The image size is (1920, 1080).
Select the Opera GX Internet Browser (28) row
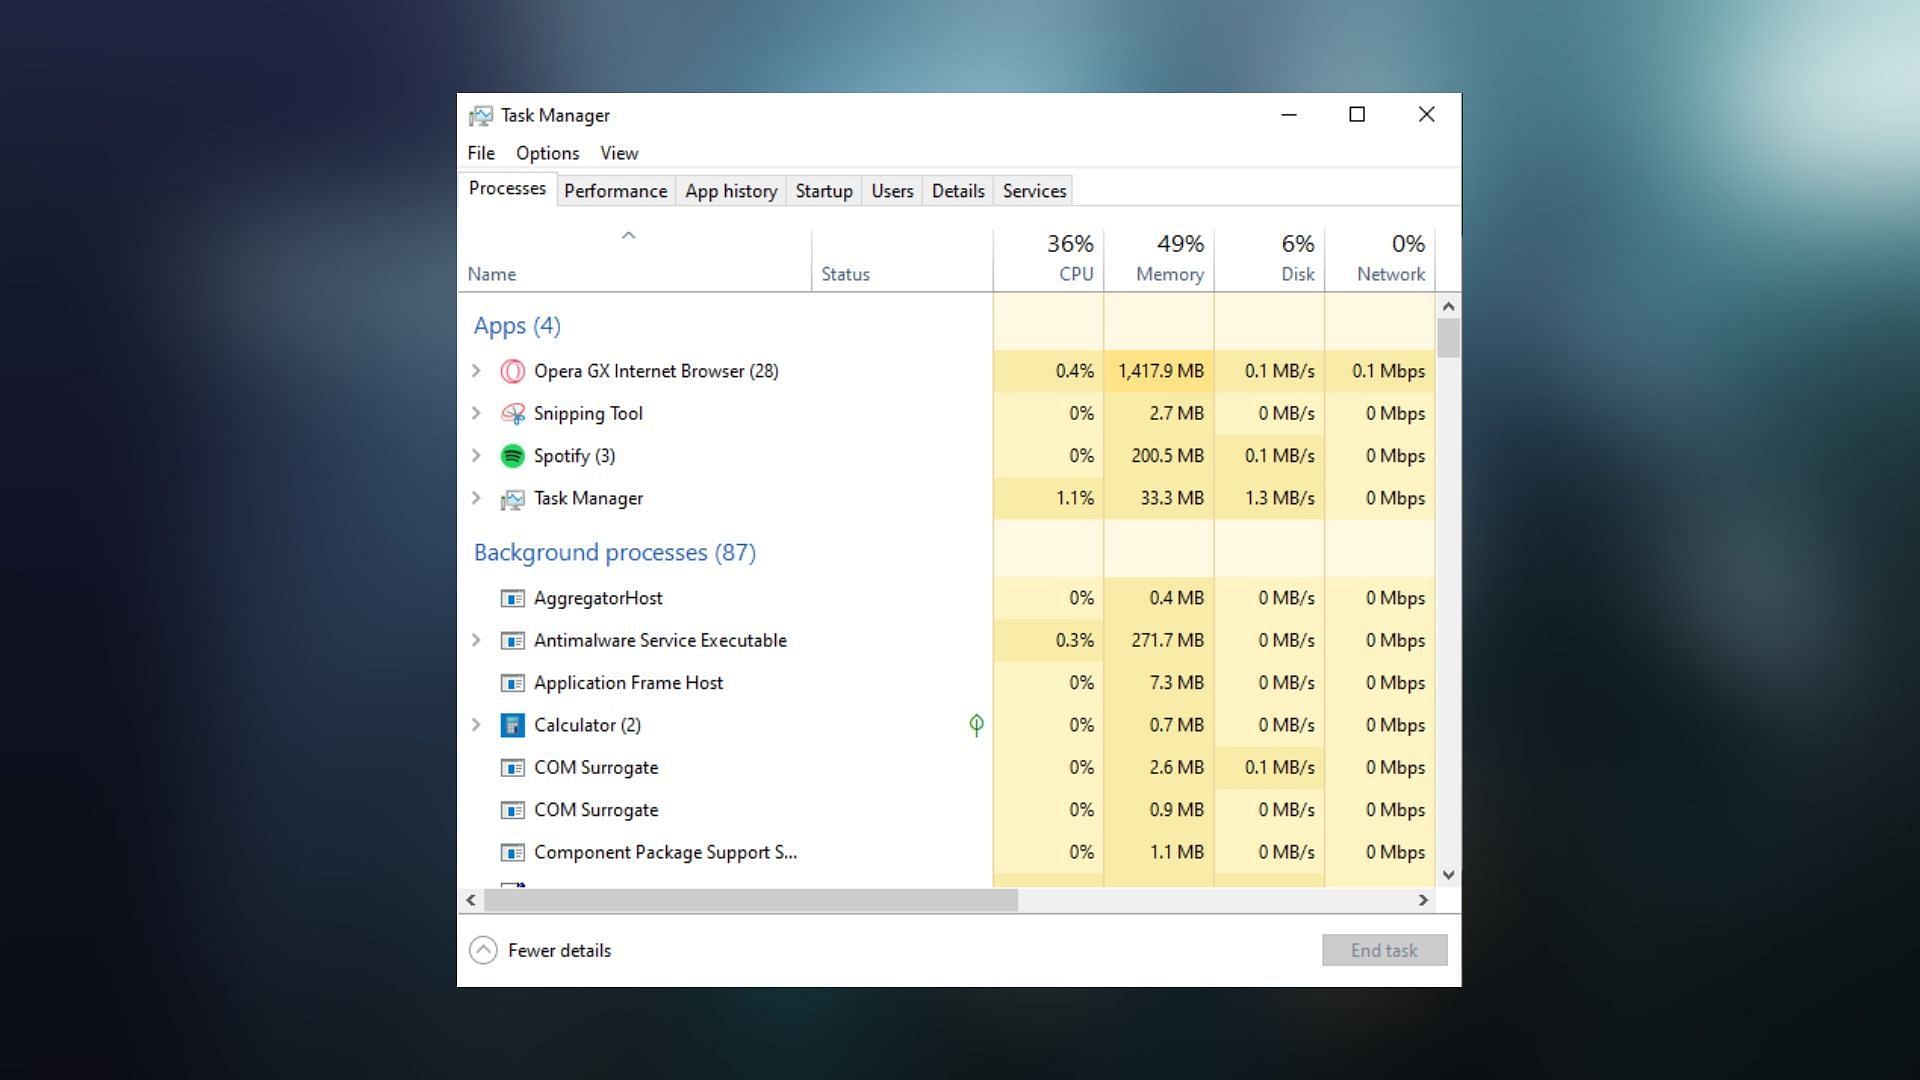(946, 371)
